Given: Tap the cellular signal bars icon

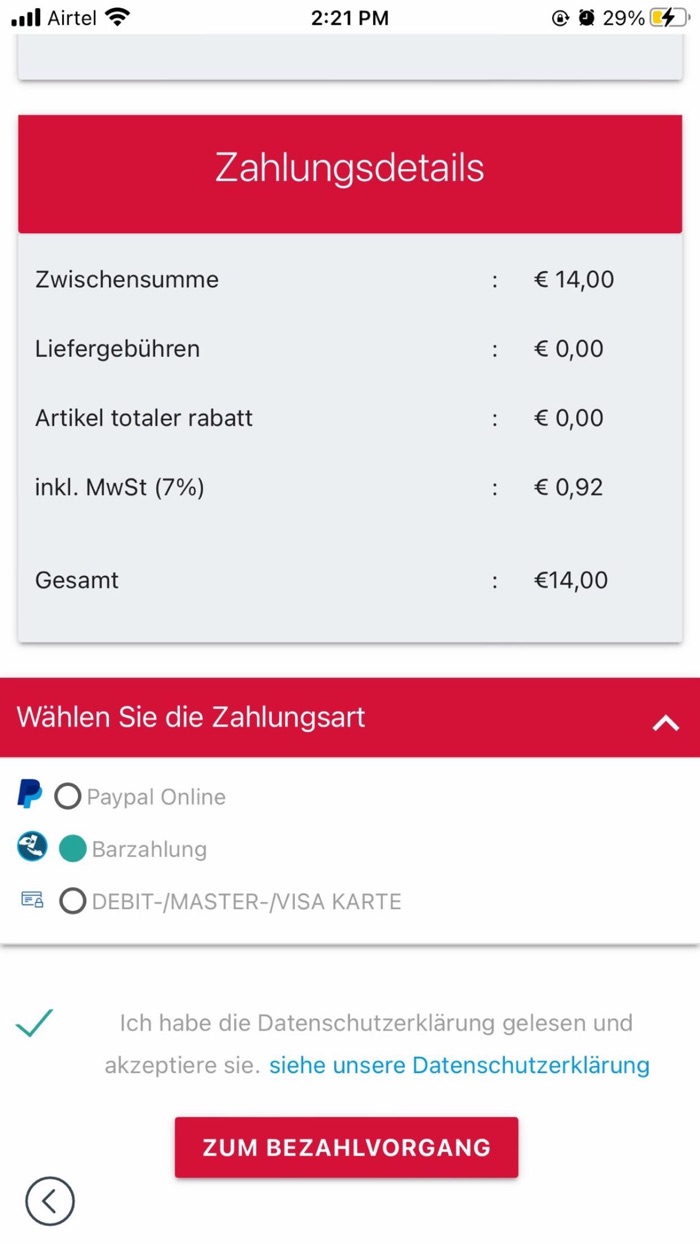Looking at the screenshot, I should pyautogui.click(x=26, y=17).
